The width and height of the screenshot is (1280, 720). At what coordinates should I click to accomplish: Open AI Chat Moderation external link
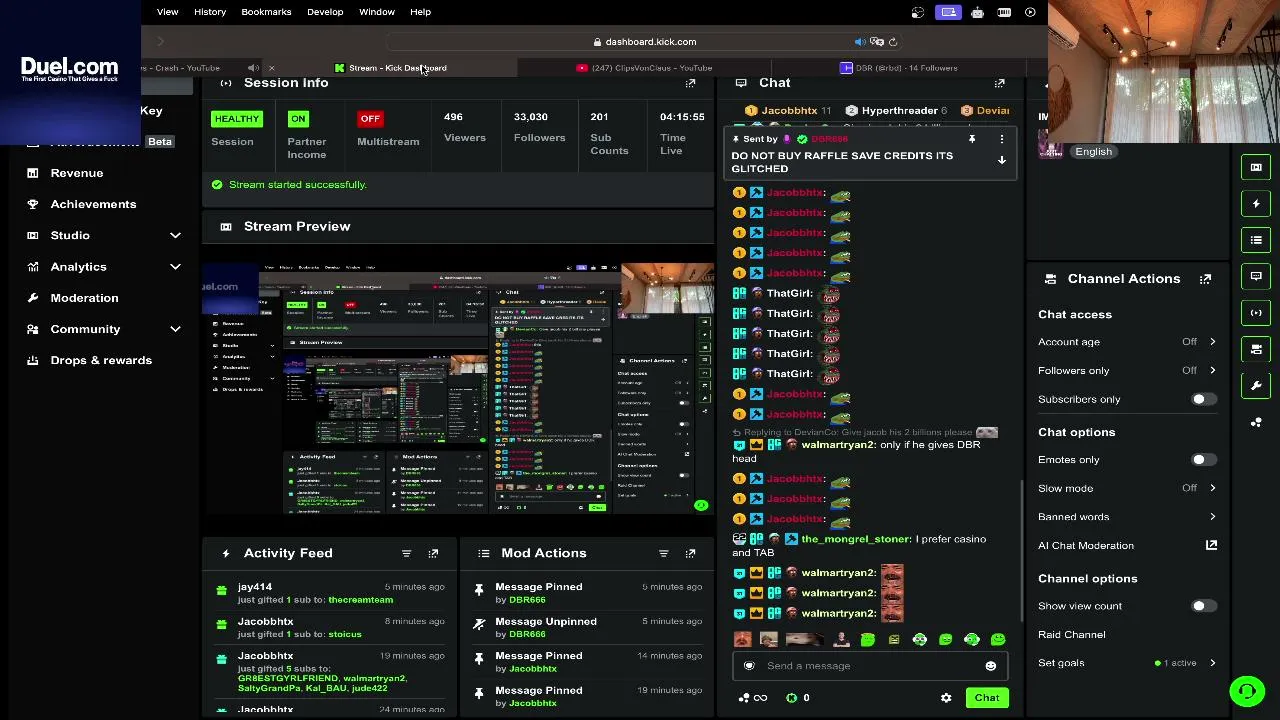pos(1211,545)
